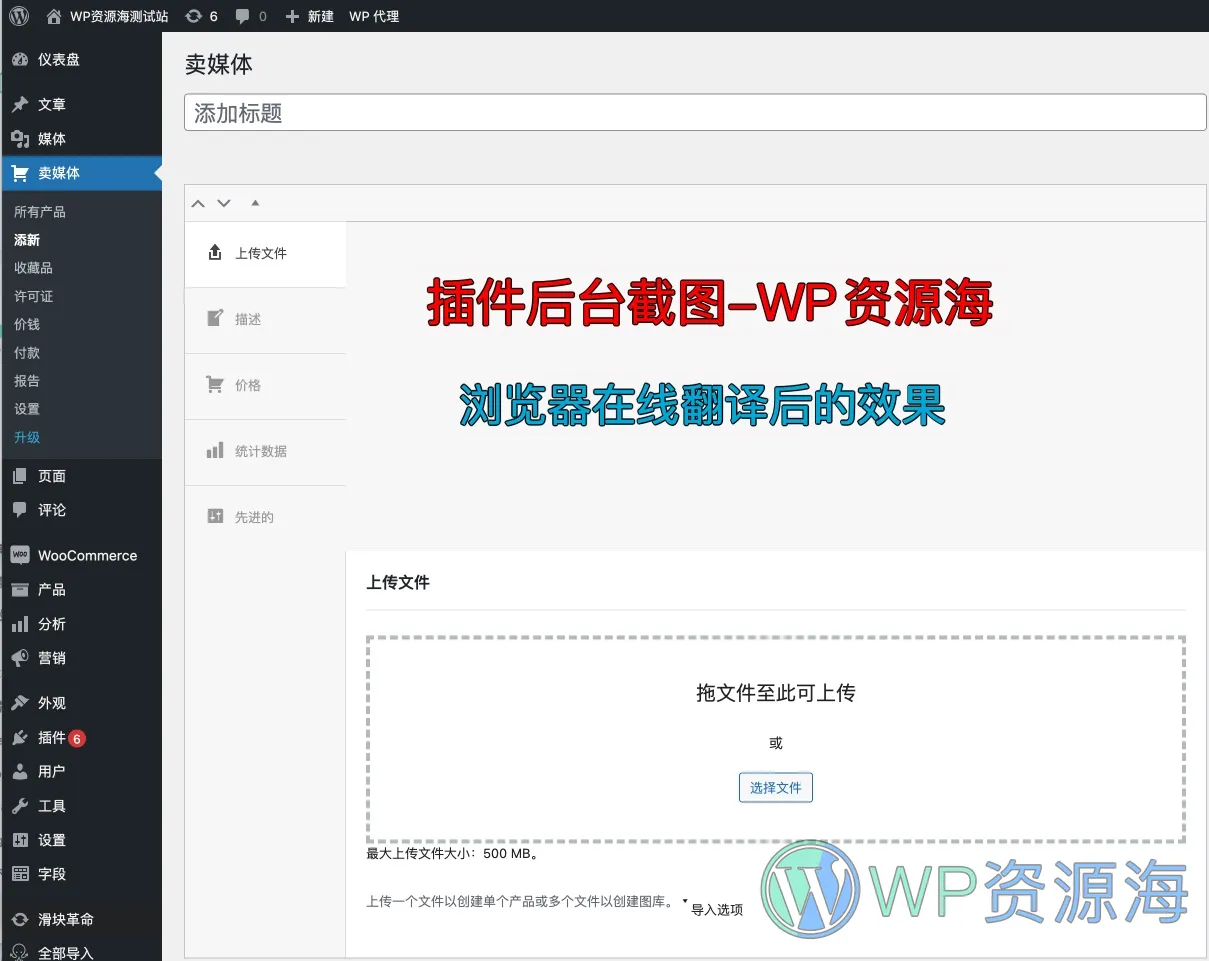
Task: Open the 统计数据 statistics tab
Action: (260, 452)
